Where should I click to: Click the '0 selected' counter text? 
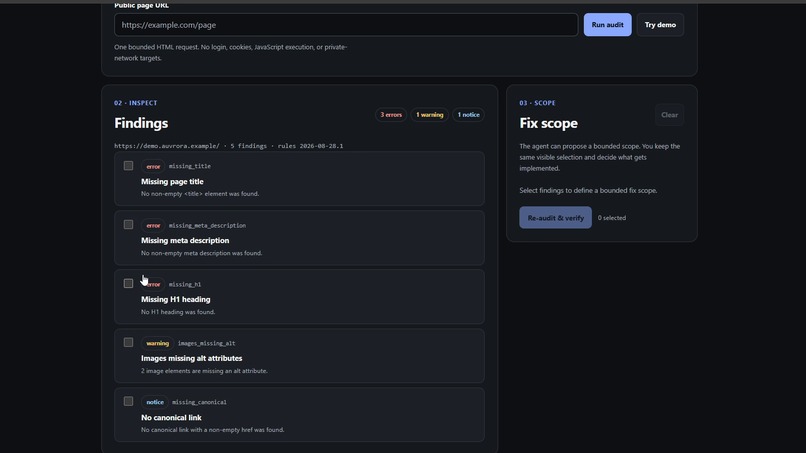(x=612, y=218)
